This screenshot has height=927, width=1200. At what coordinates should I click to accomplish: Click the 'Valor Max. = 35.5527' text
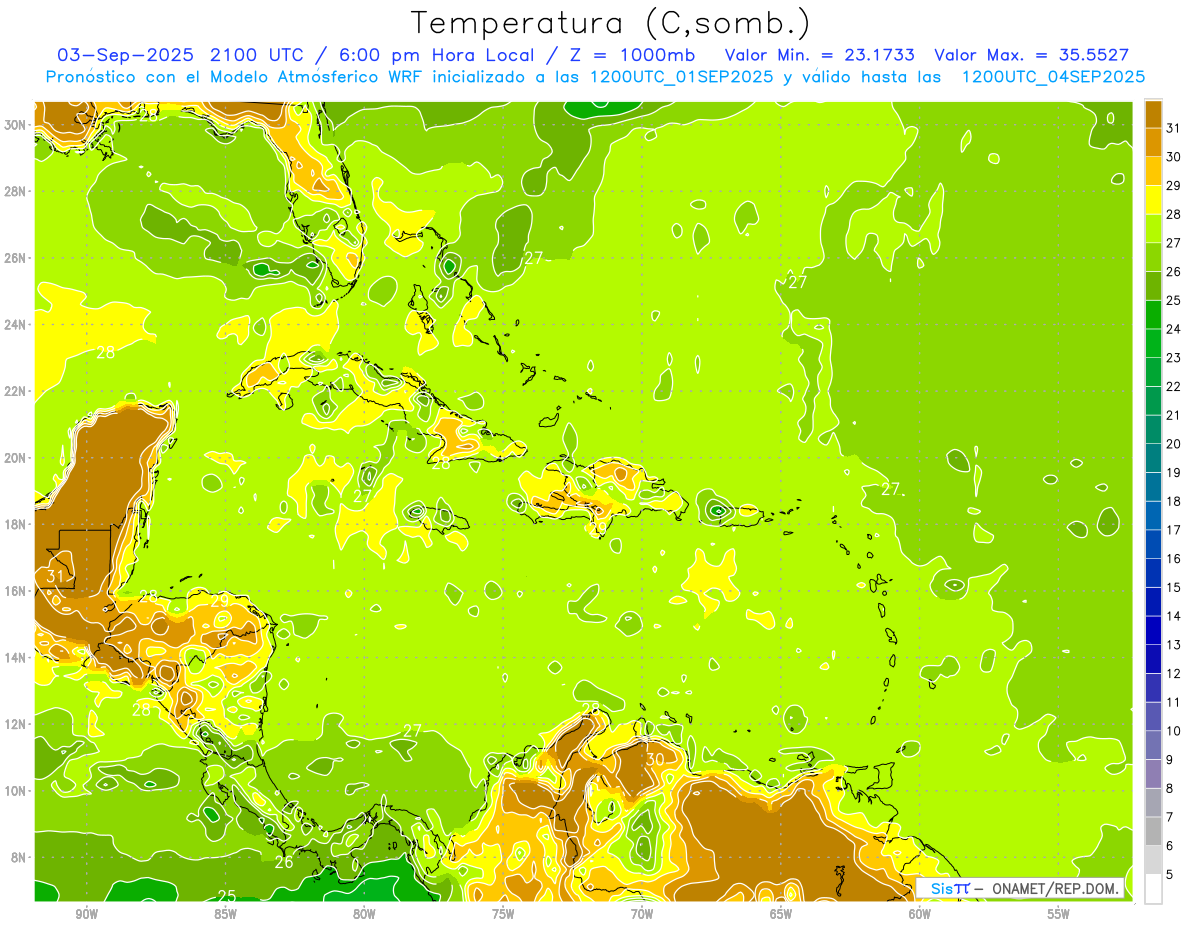point(1031,55)
